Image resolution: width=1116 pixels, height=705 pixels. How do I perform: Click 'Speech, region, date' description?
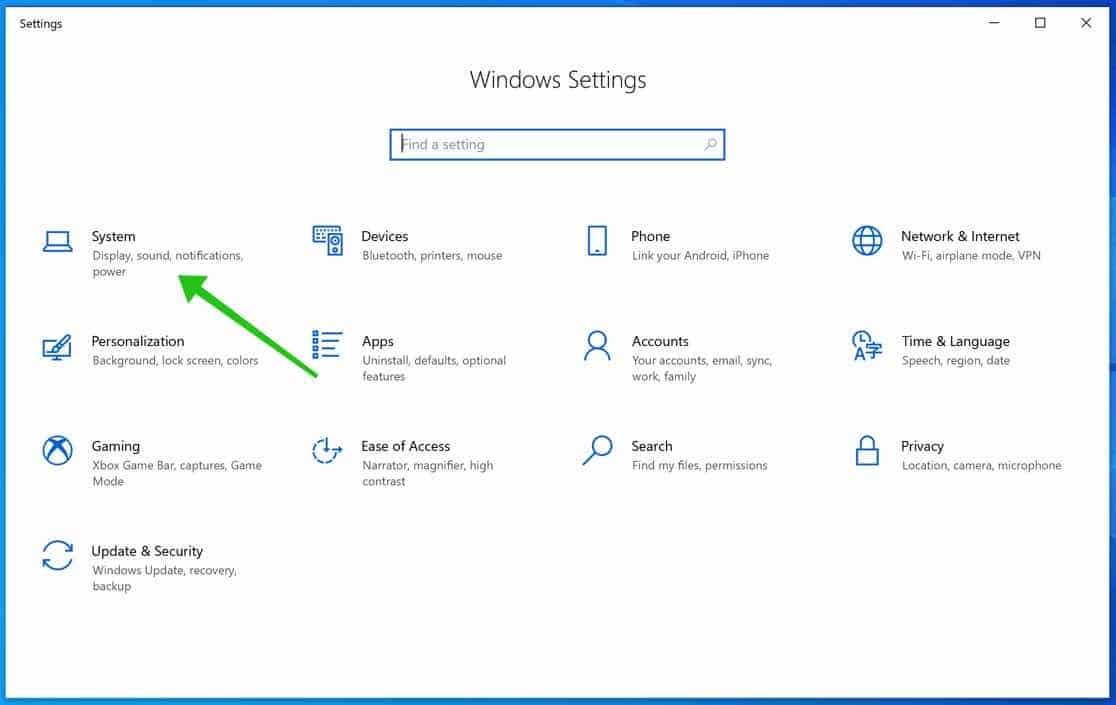[956, 361]
